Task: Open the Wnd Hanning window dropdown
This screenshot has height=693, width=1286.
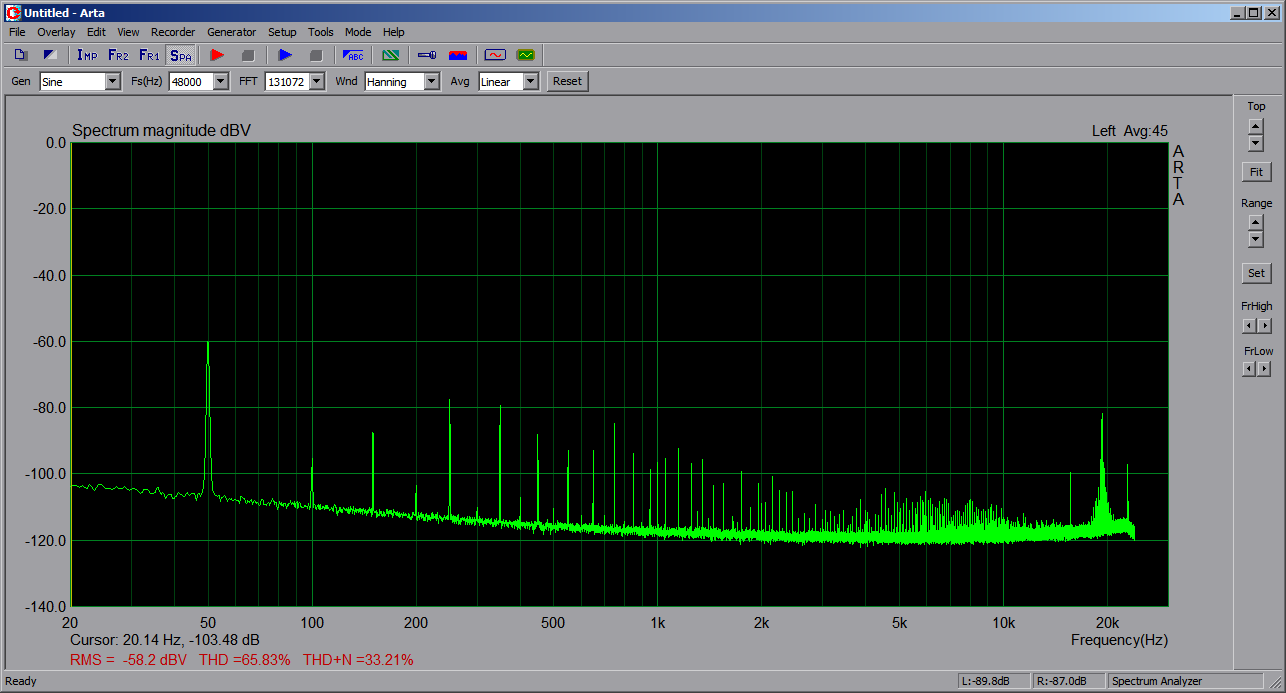Action: pyautogui.click(x=431, y=82)
